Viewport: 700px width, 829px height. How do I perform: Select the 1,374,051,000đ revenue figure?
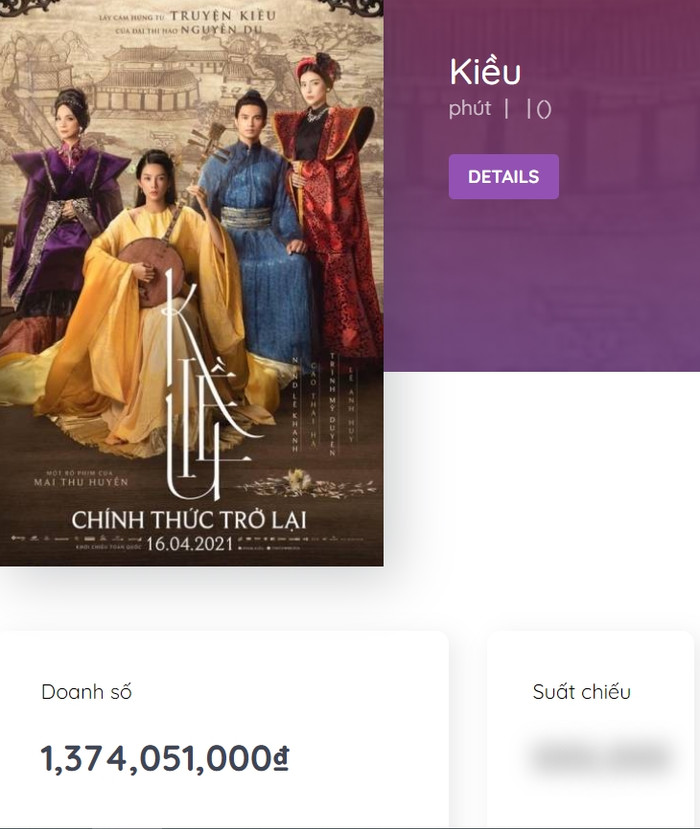click(x=165, y=759)
